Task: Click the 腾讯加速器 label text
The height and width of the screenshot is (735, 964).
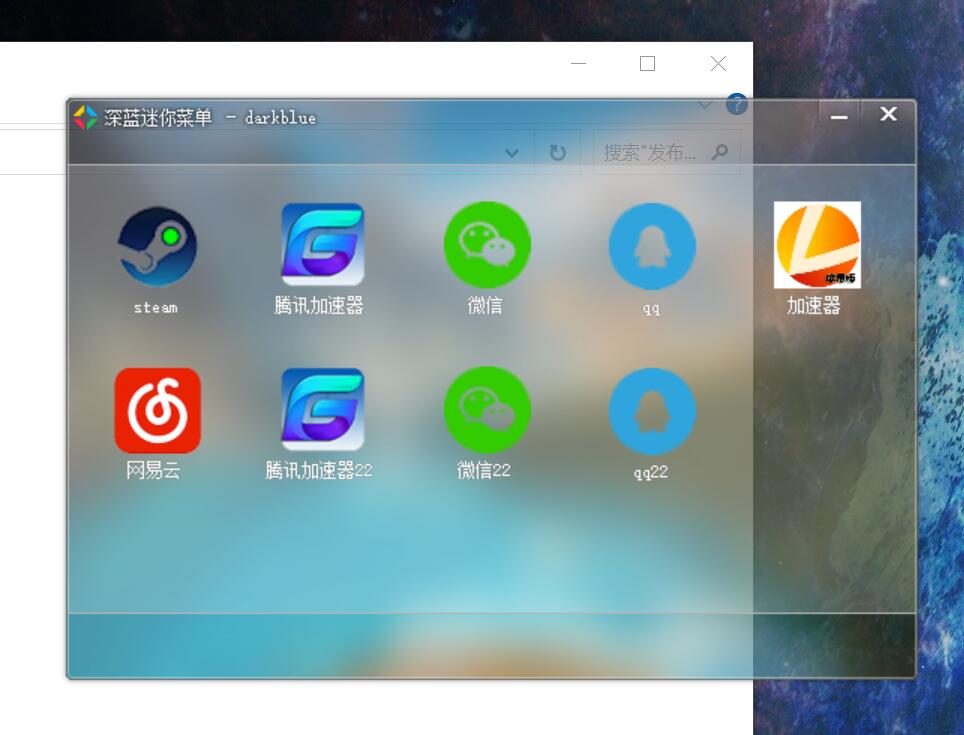Action: pyautogui.click(x=319, y=305)
